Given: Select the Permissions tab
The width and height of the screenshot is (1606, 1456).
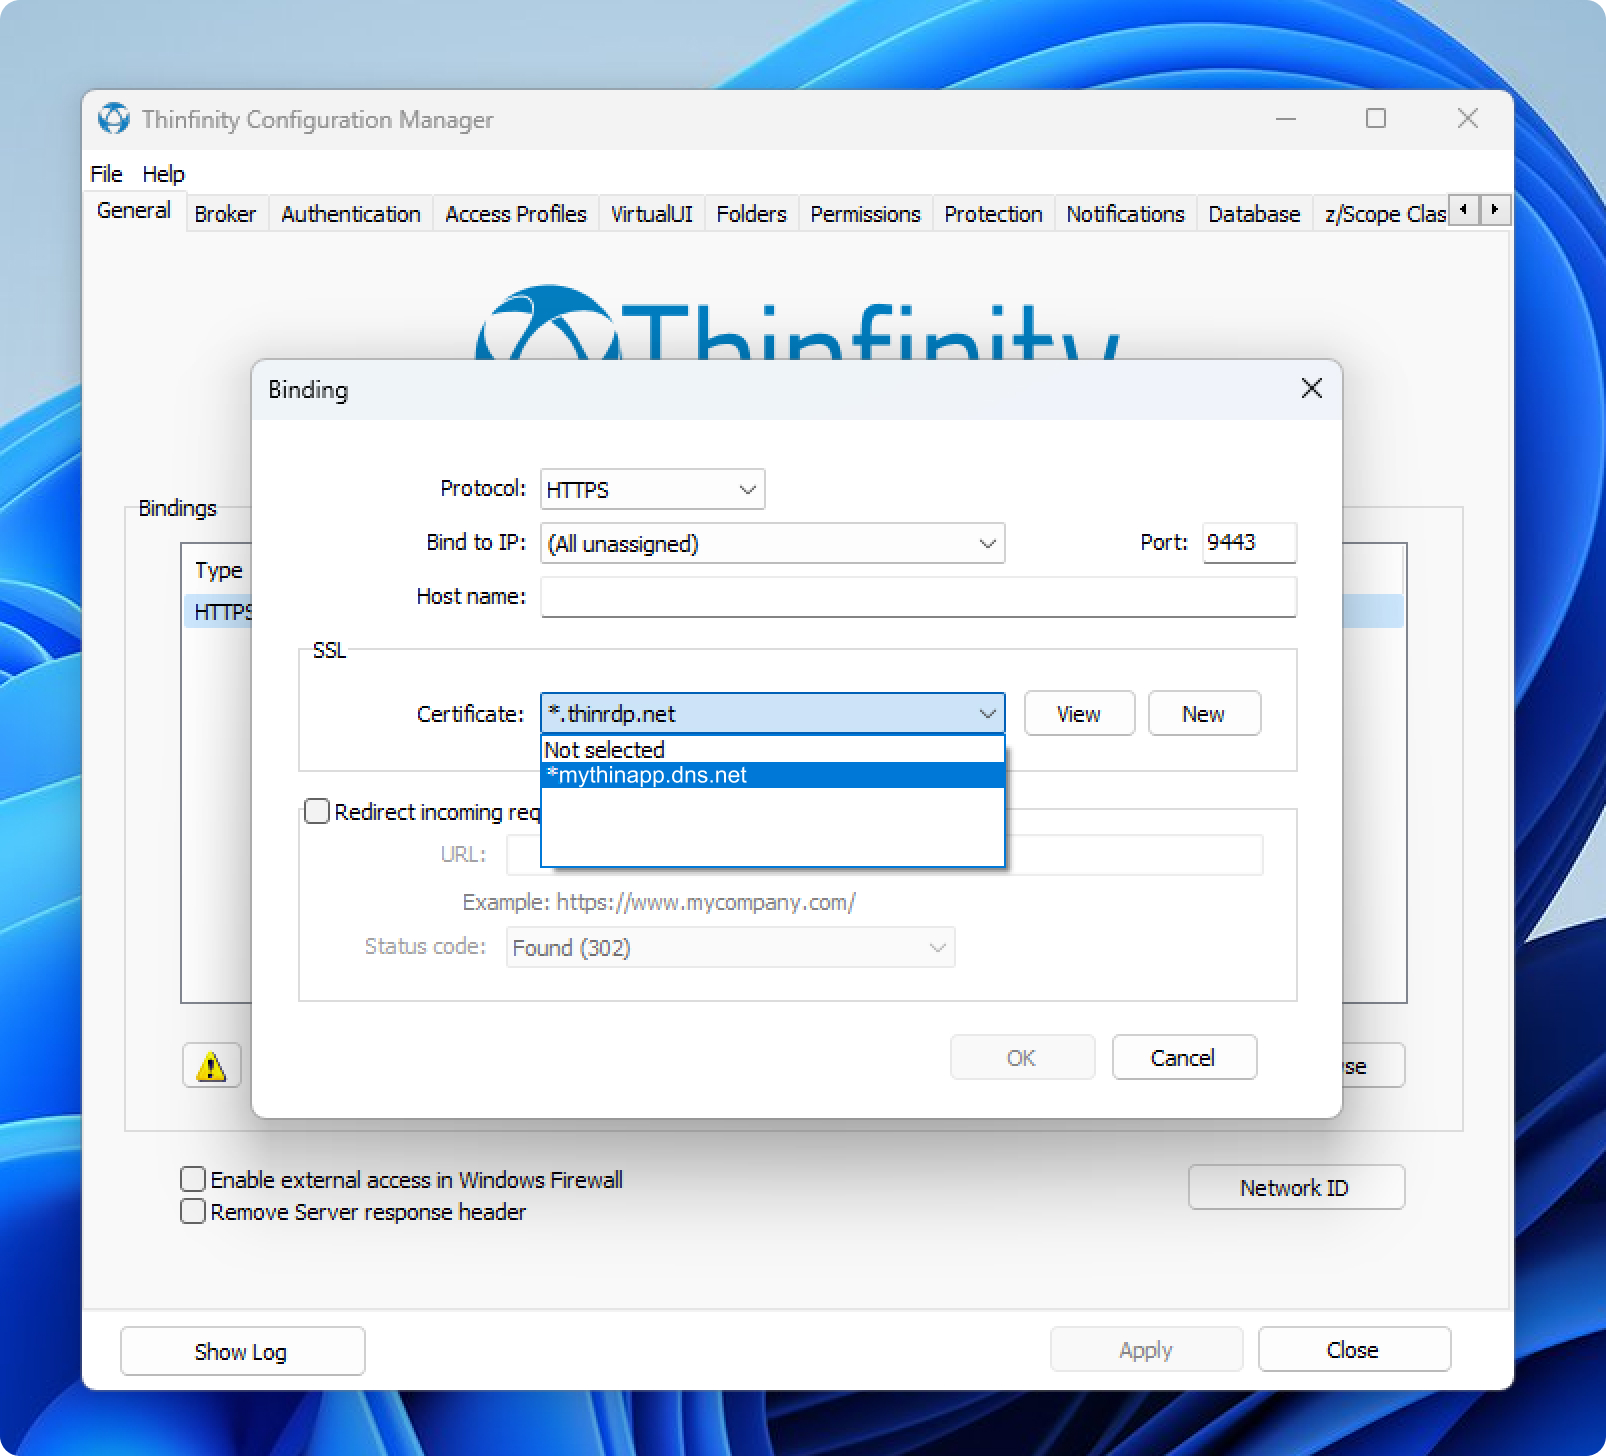Looking at the screenshot, I should tap(865, 214).
